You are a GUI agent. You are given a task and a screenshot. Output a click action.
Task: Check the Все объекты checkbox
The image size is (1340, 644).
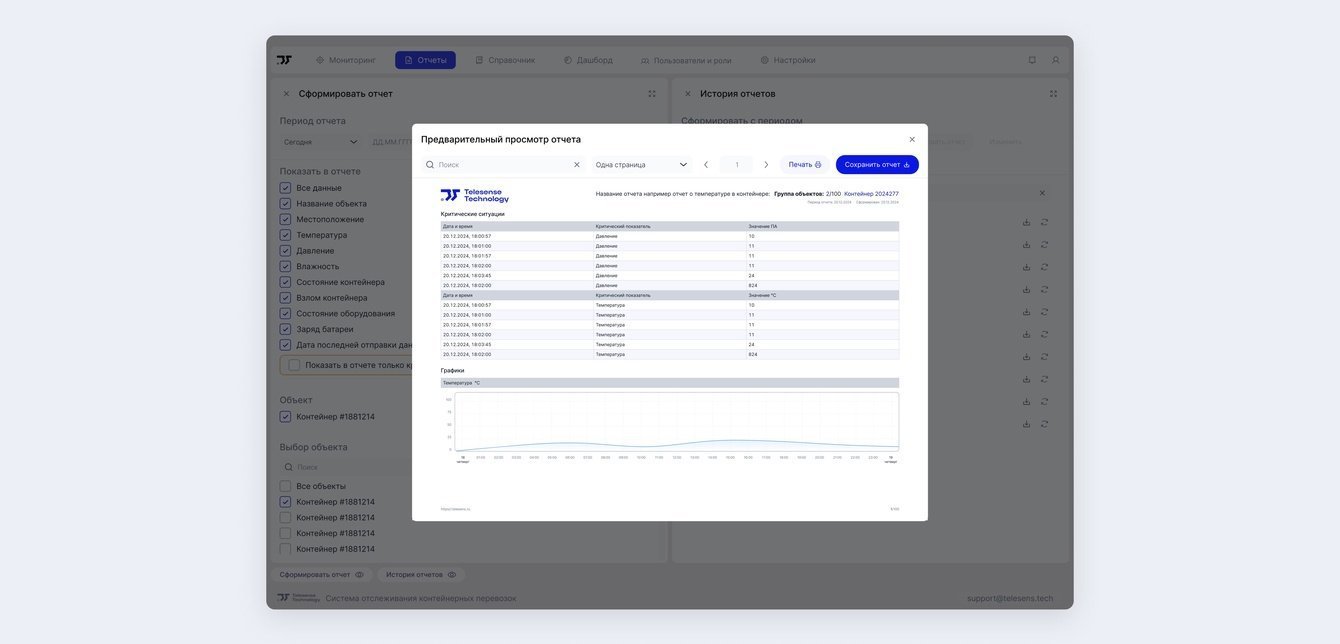285,486
